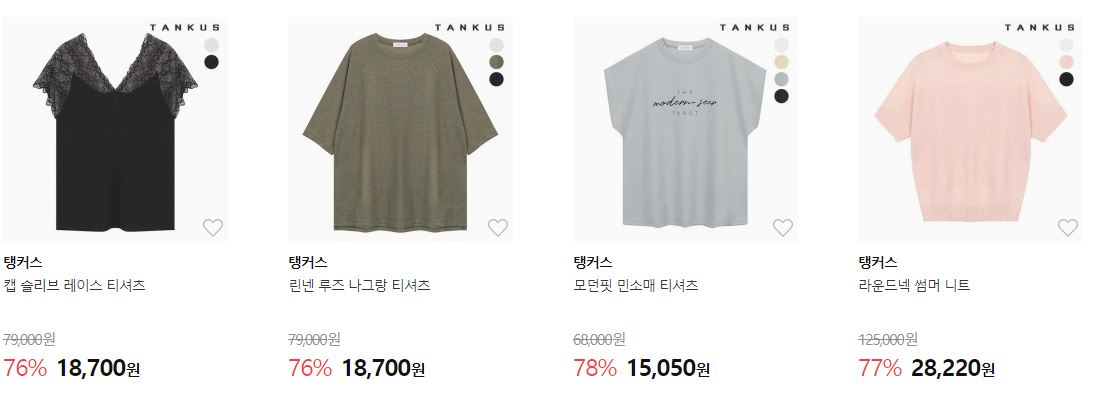View gray modern-seer printed tee image
Image resolution: width=1101 pixels, height=419 pixels.
(x=685, y=130)
